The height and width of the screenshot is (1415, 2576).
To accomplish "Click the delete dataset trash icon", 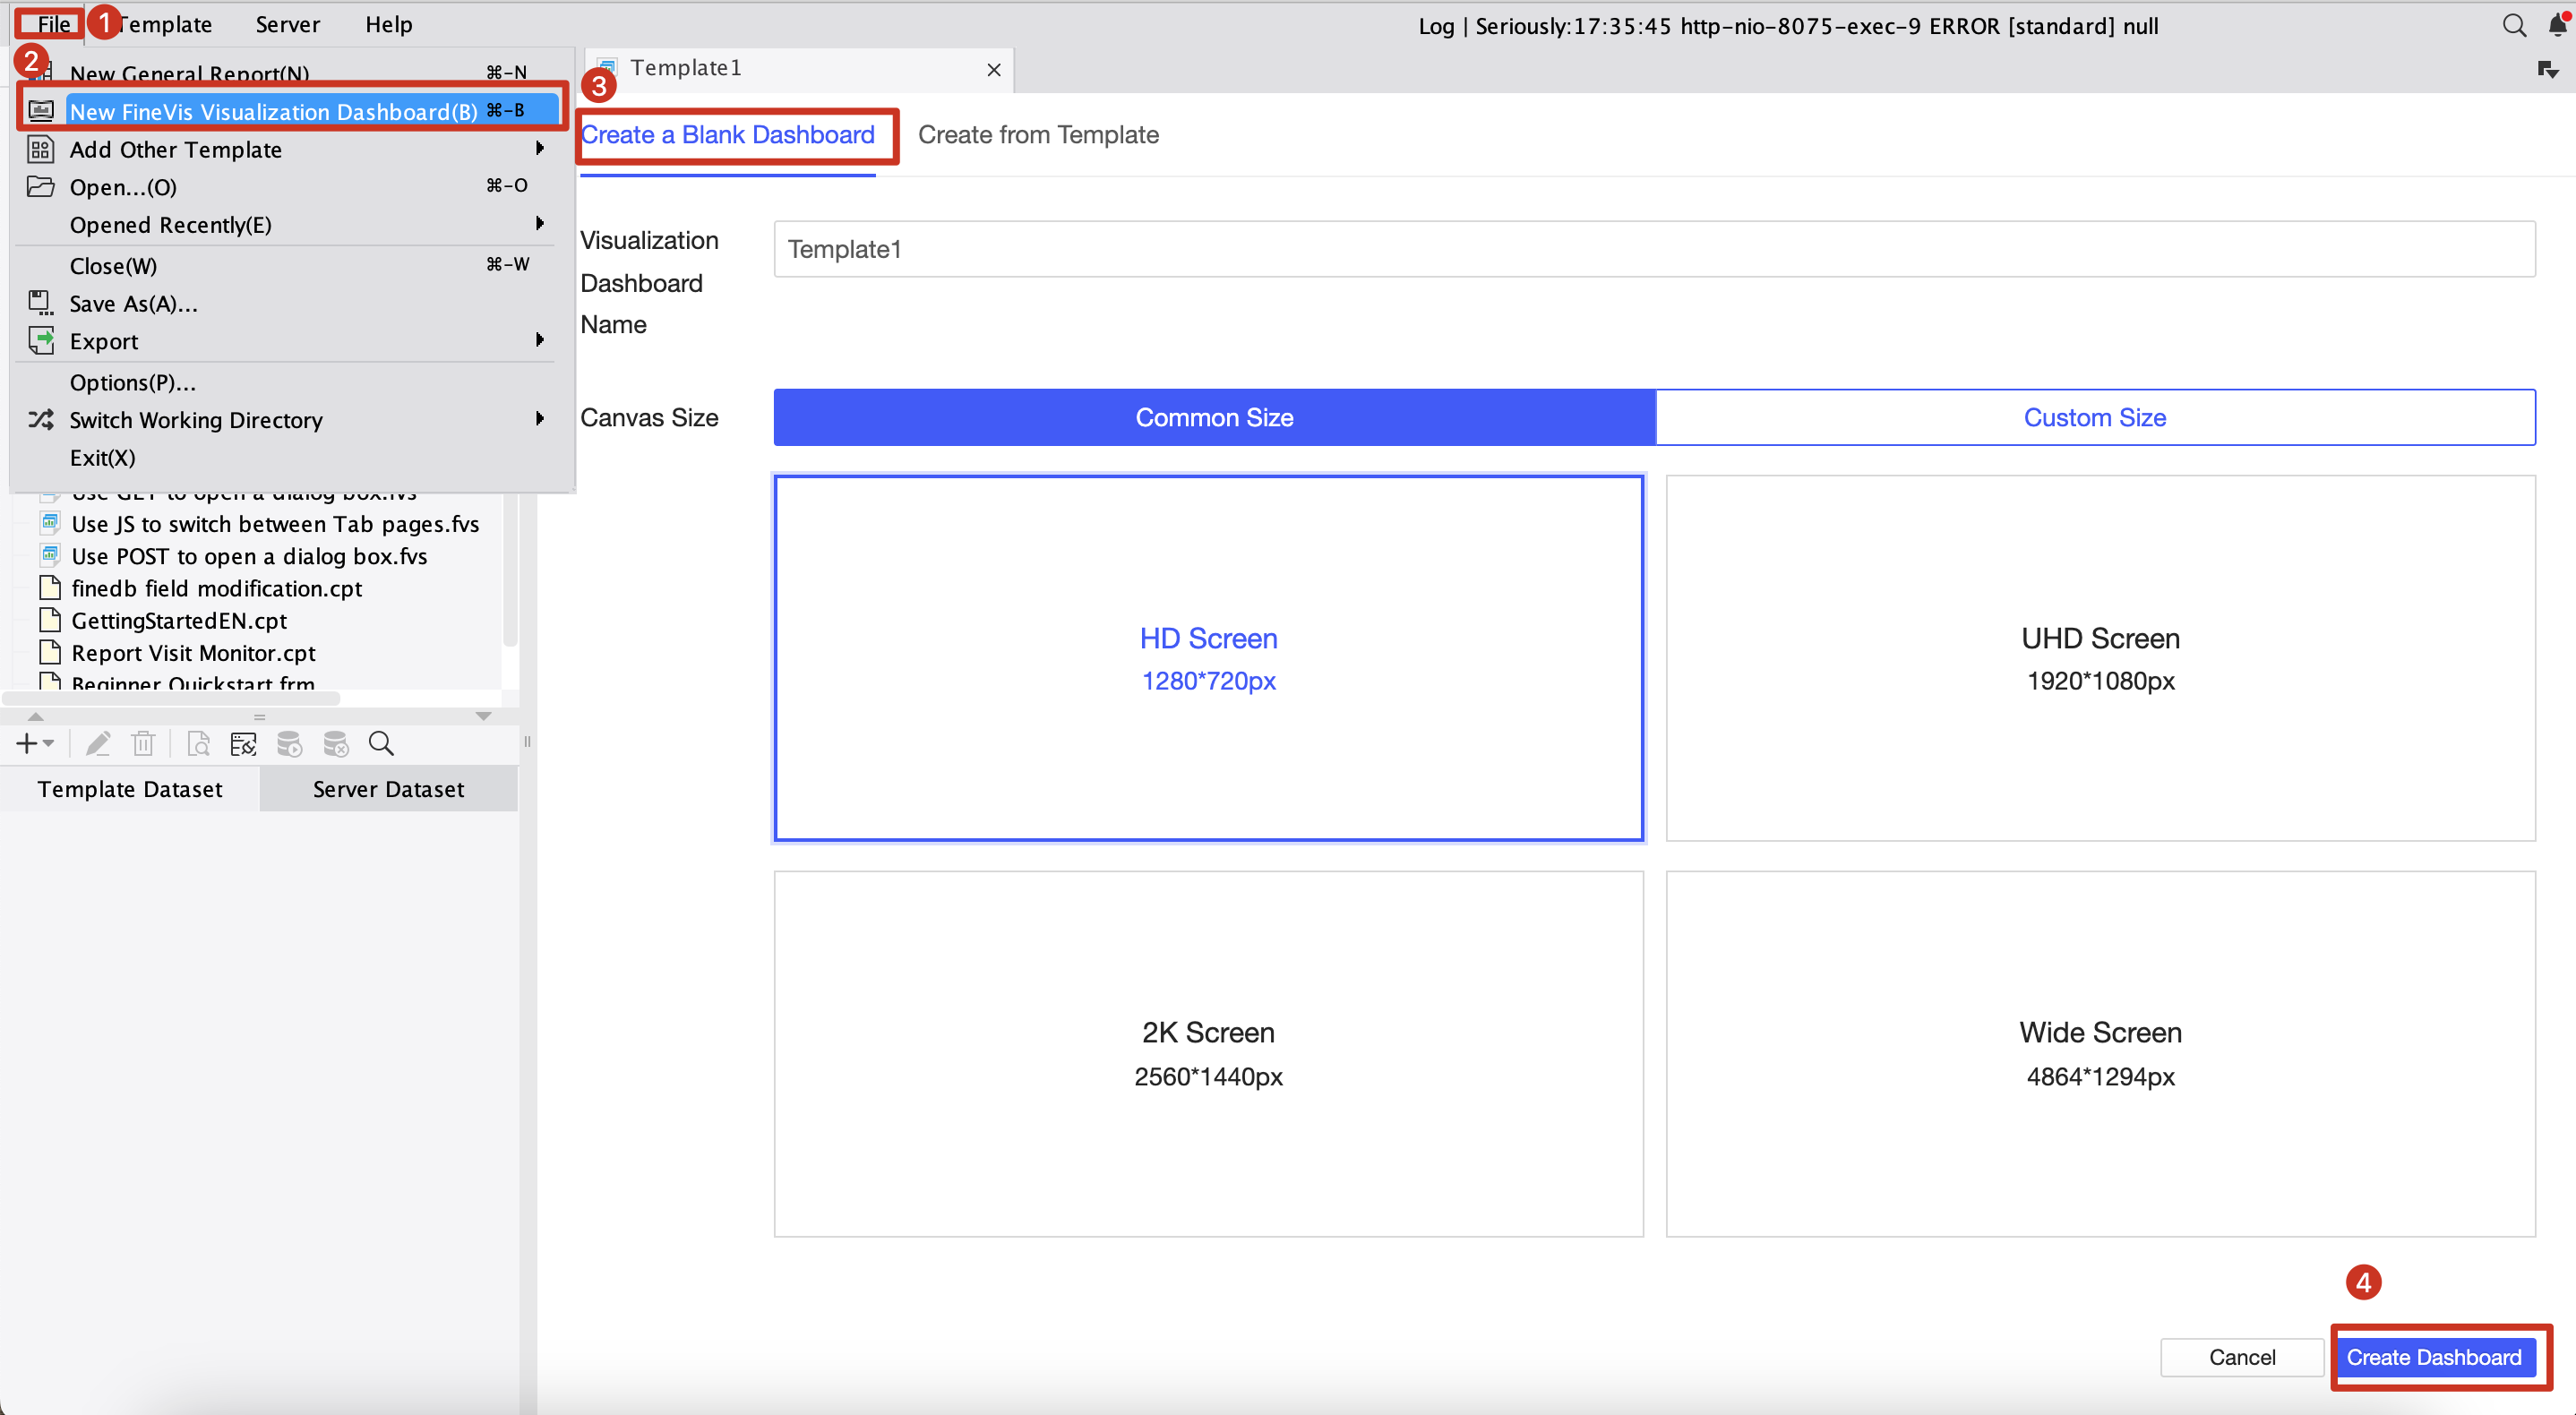I will tap(144, 743).
